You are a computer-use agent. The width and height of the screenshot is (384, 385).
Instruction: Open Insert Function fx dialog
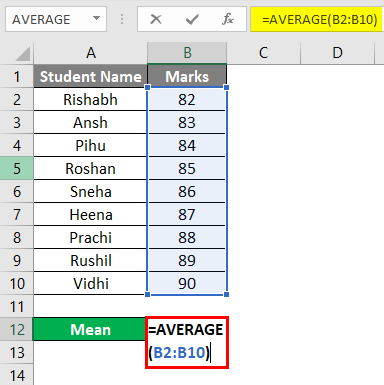[228, 19]
